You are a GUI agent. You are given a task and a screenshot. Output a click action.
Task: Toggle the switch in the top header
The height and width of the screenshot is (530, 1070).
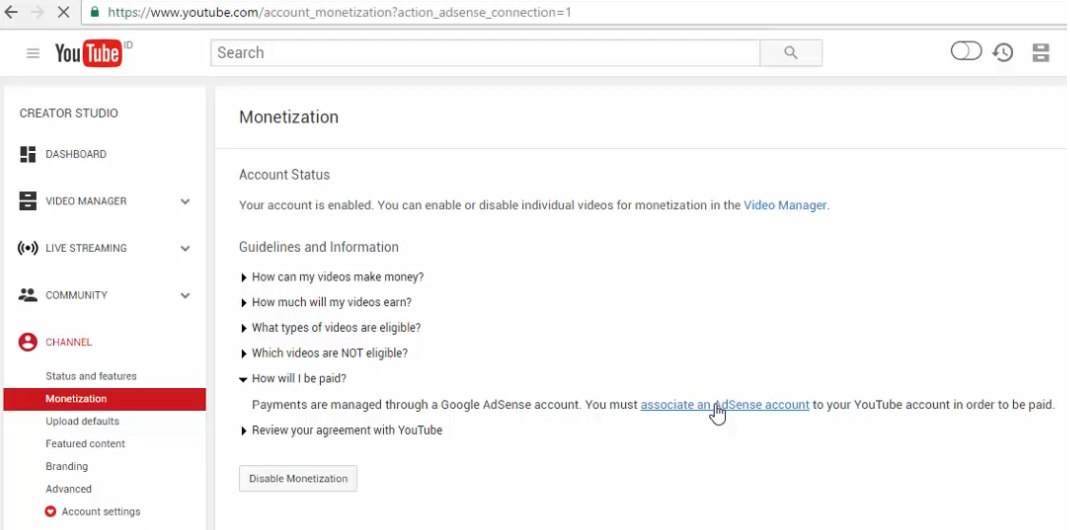pyautogui.click(x=966, y=51)
